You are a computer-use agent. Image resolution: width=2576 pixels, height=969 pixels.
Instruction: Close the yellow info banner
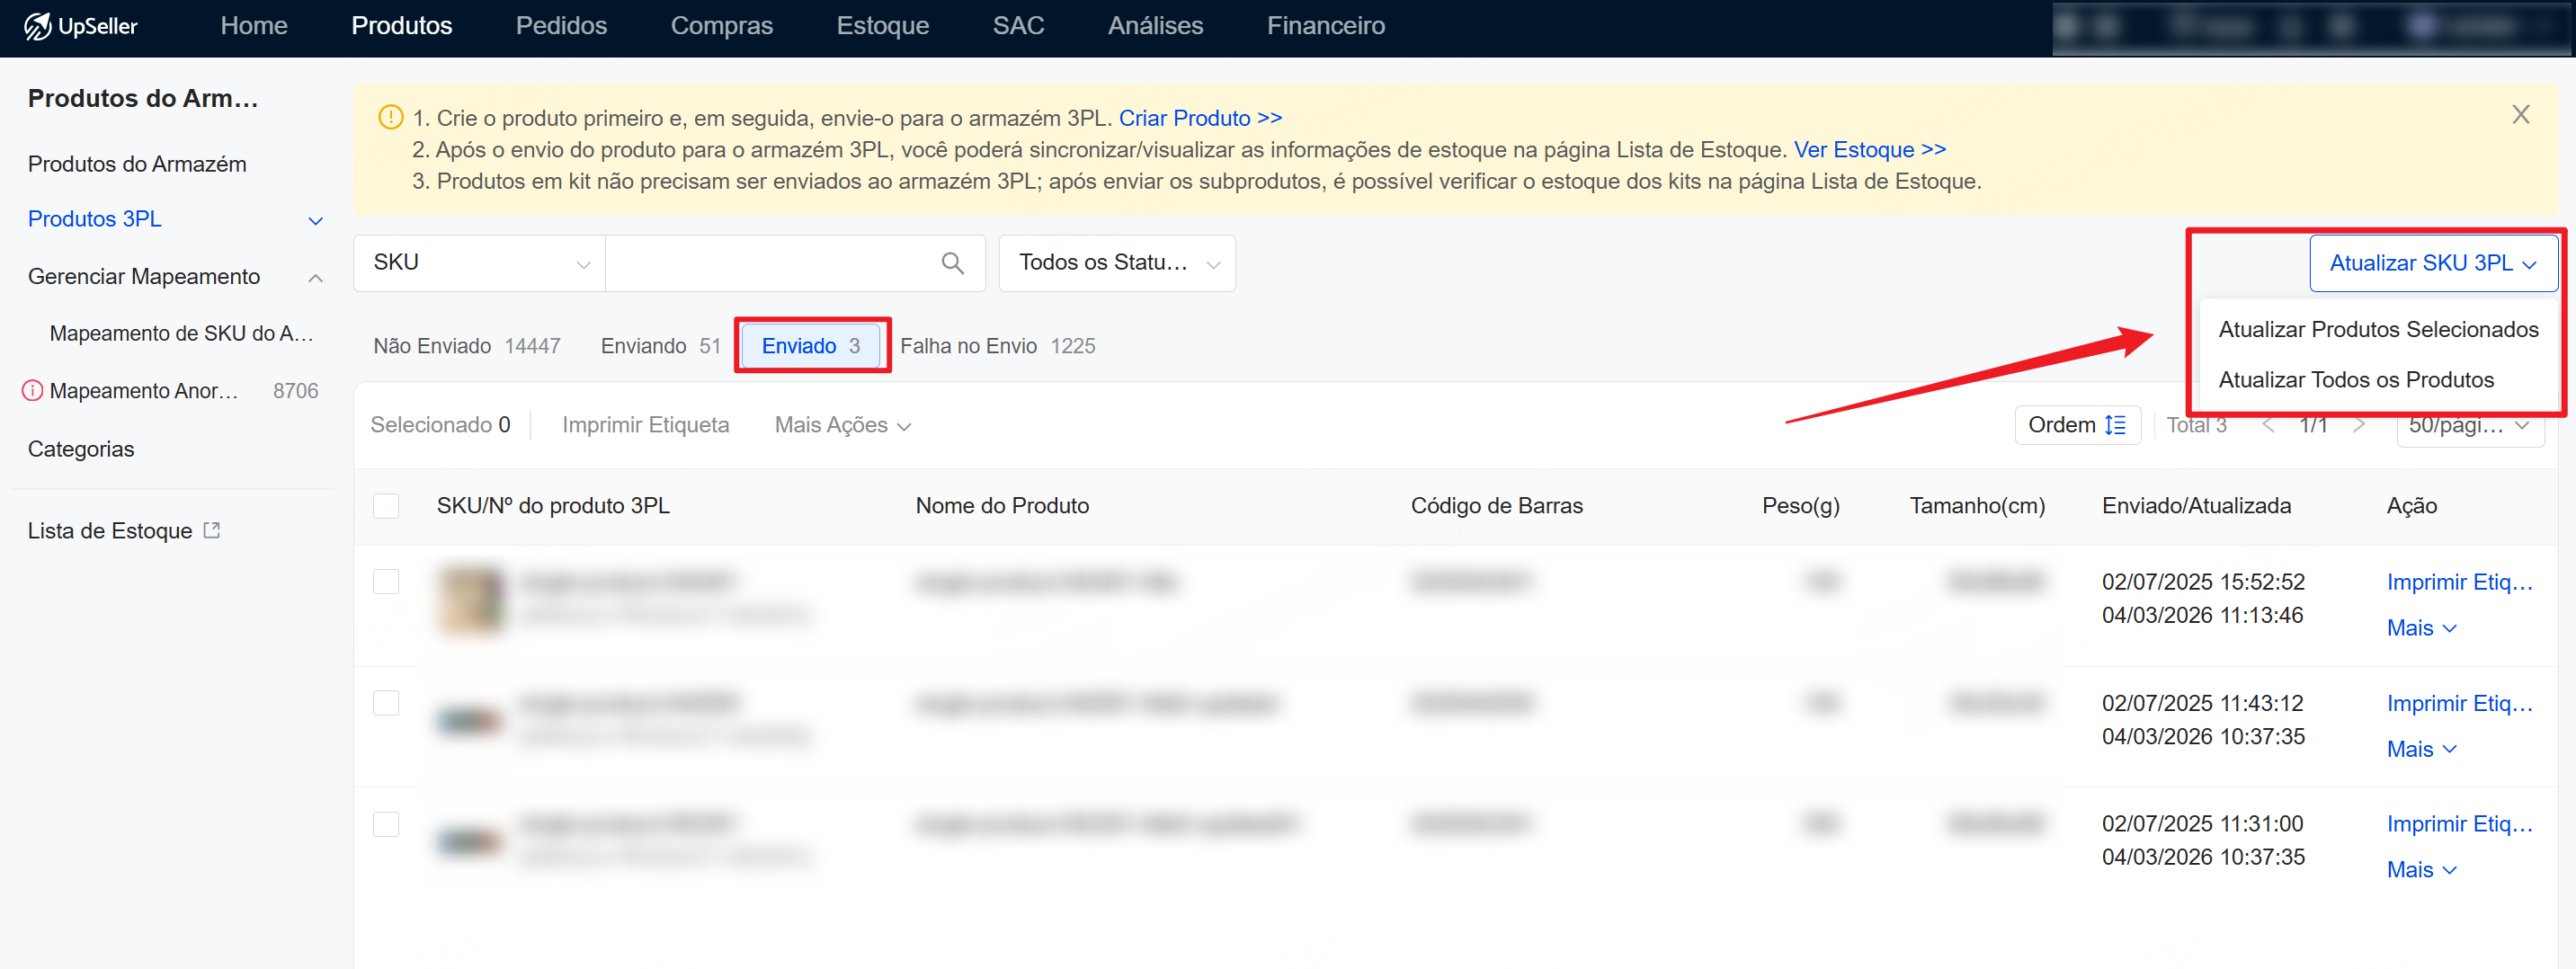2520,115
